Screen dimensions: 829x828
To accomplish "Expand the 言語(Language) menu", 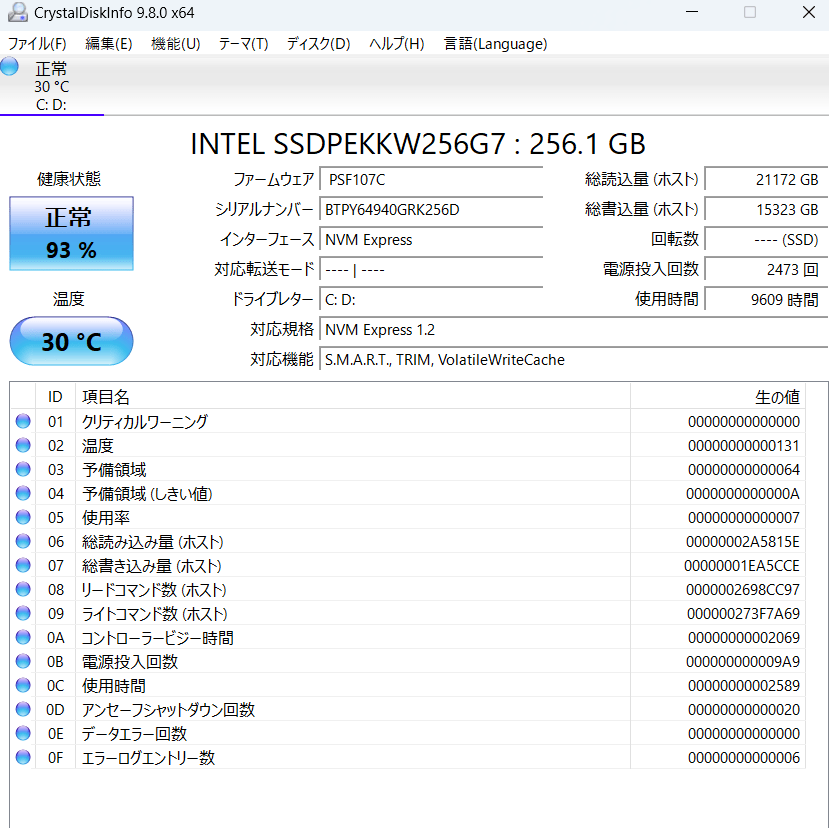I will [x=495, y=44].
